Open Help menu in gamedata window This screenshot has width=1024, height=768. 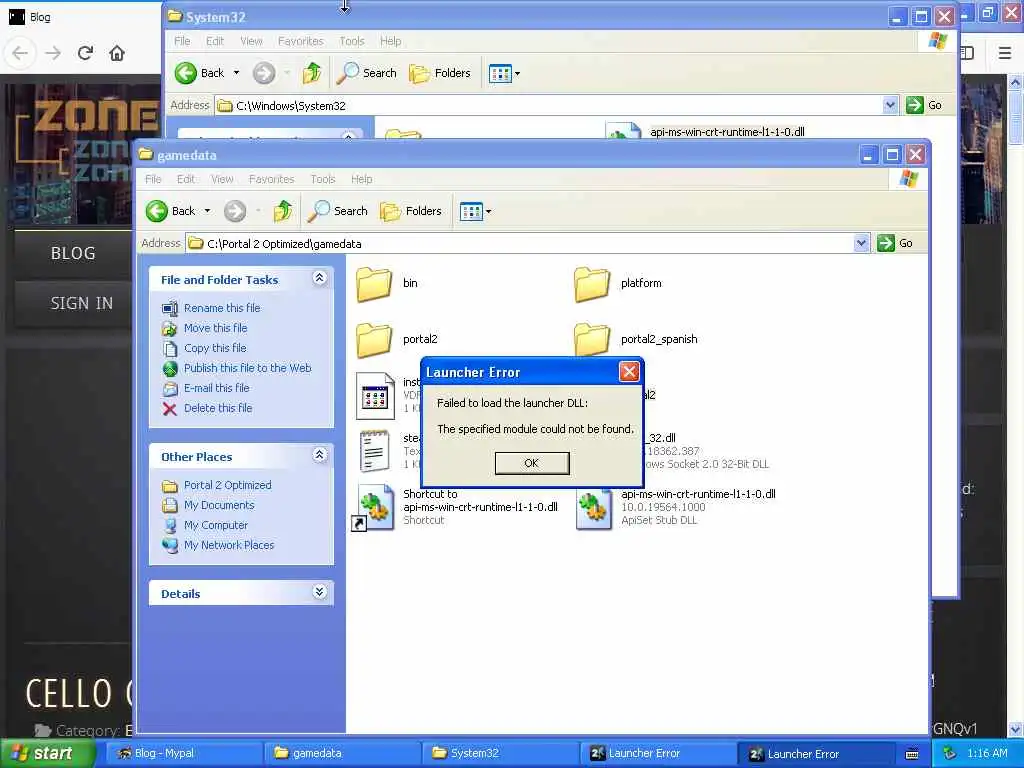361,179
